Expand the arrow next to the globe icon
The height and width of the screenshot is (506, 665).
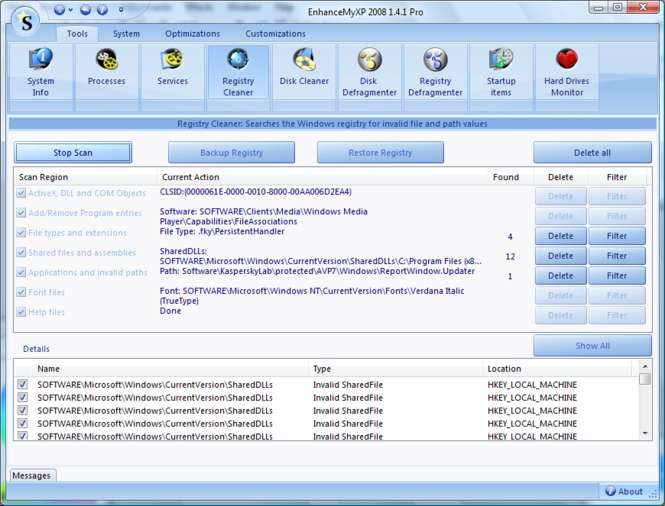click(x=71, y=9)
